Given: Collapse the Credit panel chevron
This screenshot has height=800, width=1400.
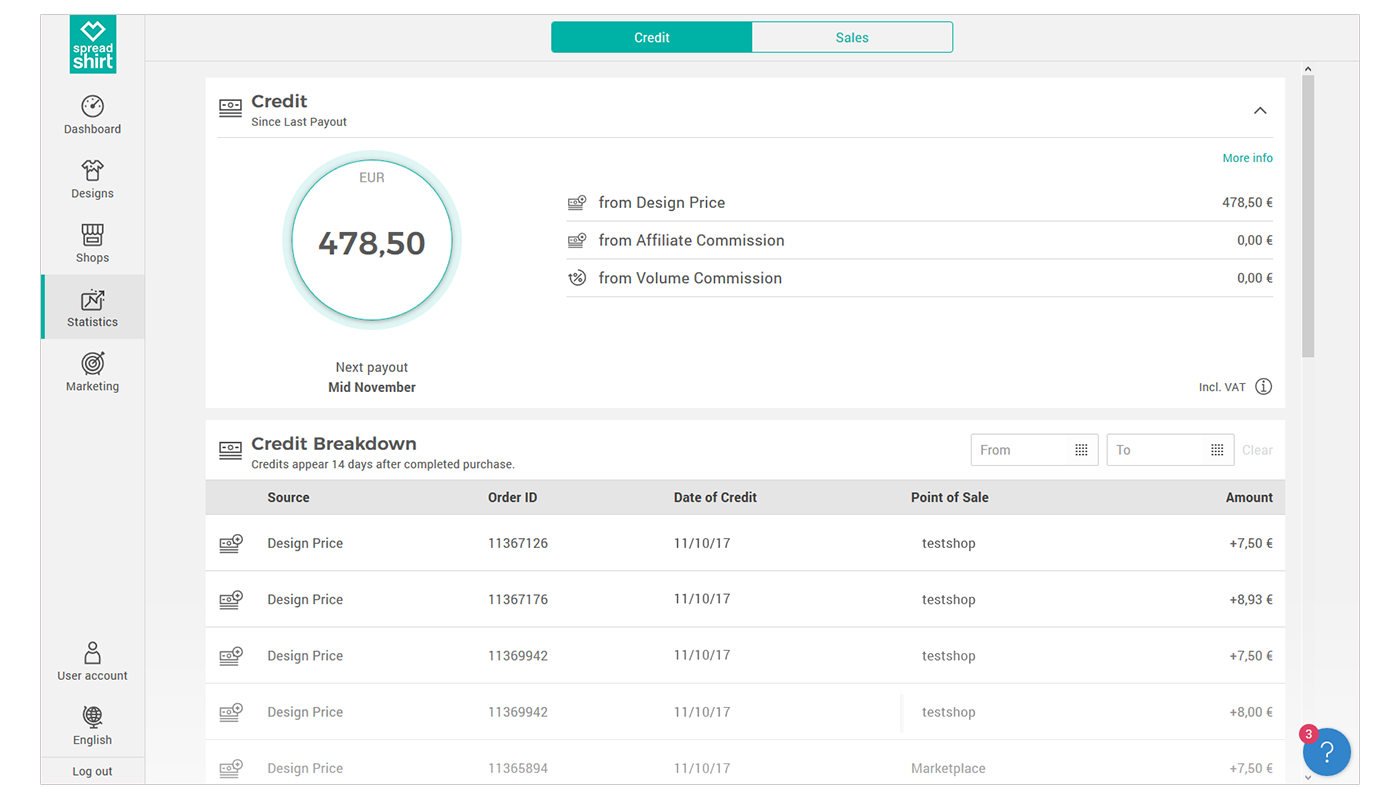Looking at the screenshot, I should tap(1260, 111).
